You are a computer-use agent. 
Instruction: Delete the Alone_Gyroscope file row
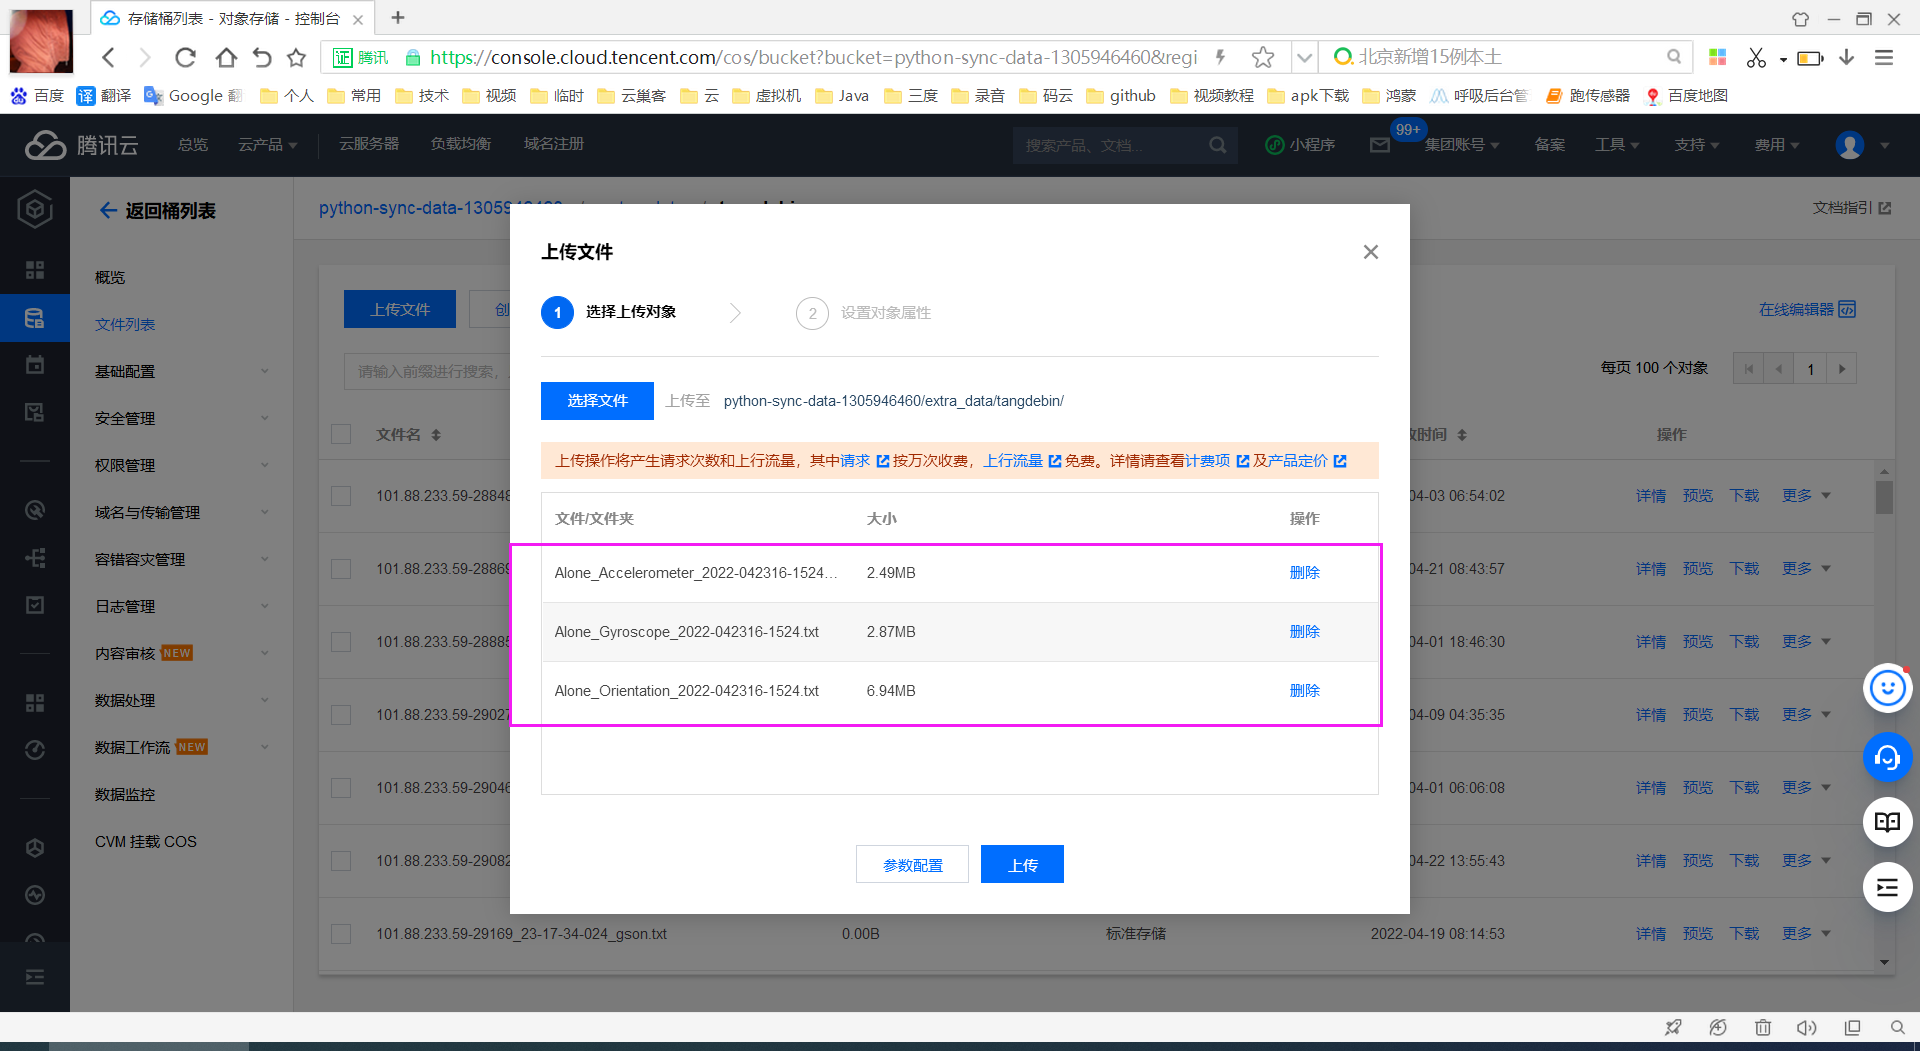(x=1304, y=632)
